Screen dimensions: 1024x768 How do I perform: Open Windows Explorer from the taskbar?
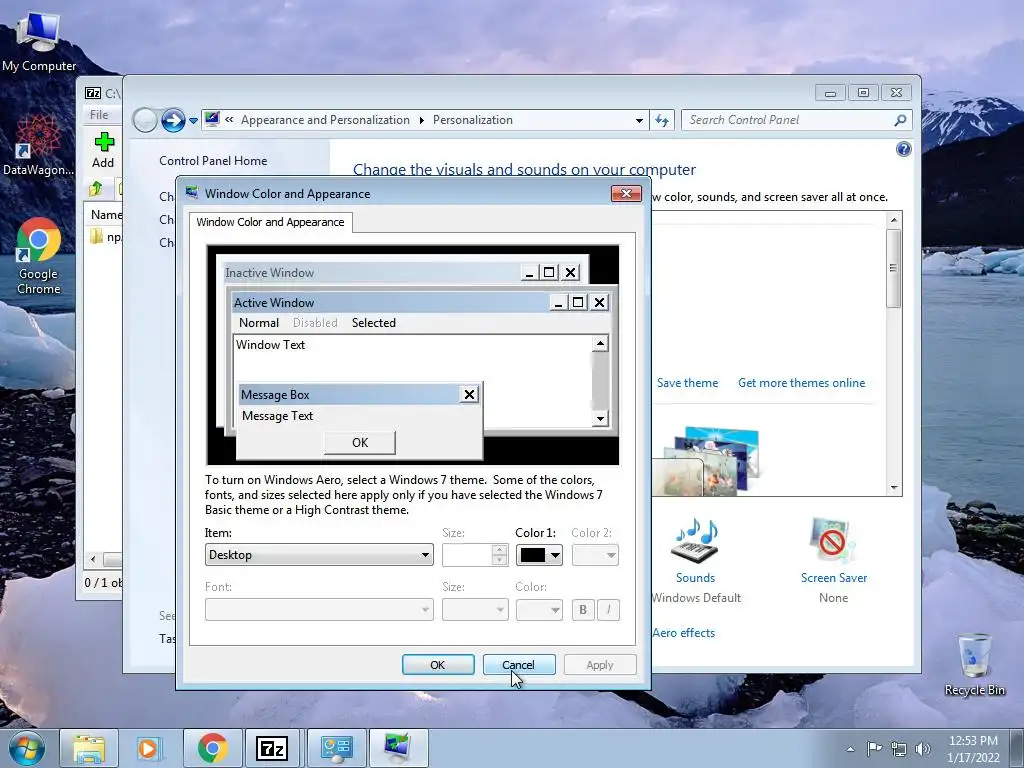[89, 748]
